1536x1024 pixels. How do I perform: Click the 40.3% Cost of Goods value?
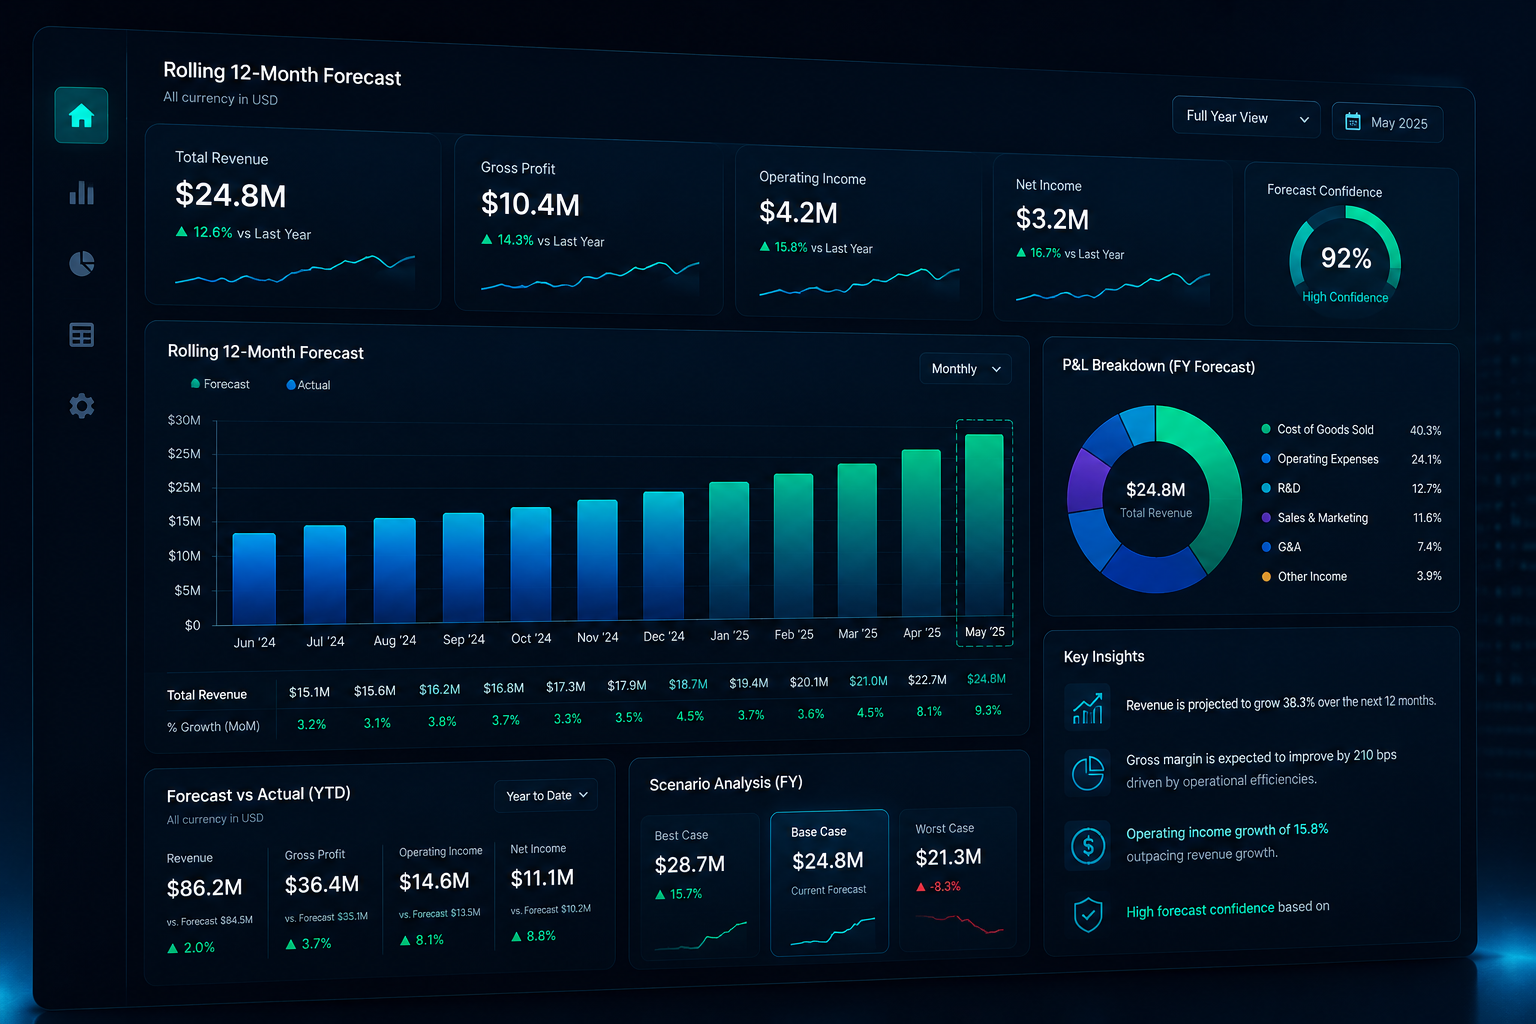click(1425, 430)
